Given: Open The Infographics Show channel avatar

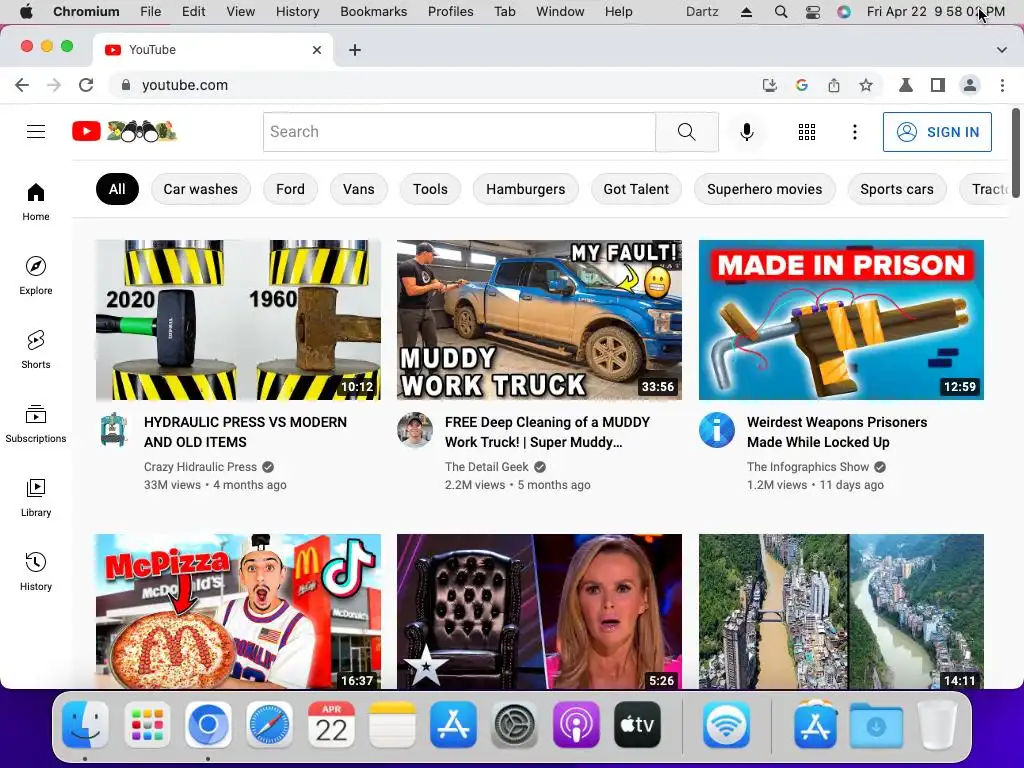Looking at the screenshot, I should tap(716, 430).
